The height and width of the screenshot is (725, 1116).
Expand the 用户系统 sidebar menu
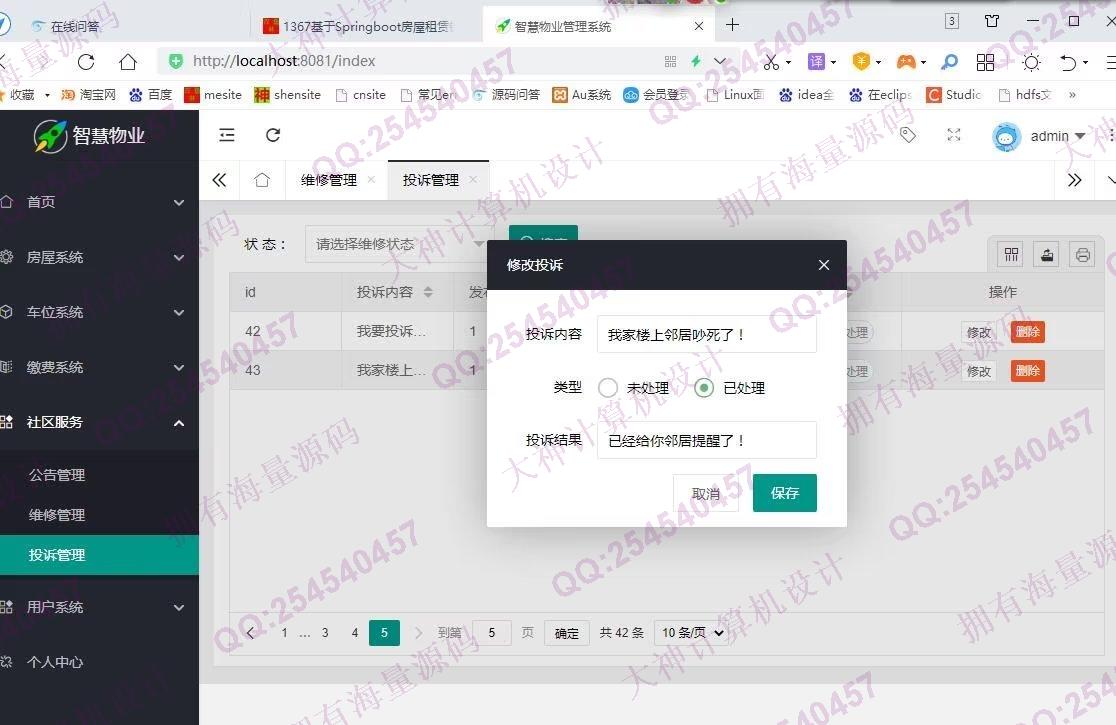[x=100, y=607]
